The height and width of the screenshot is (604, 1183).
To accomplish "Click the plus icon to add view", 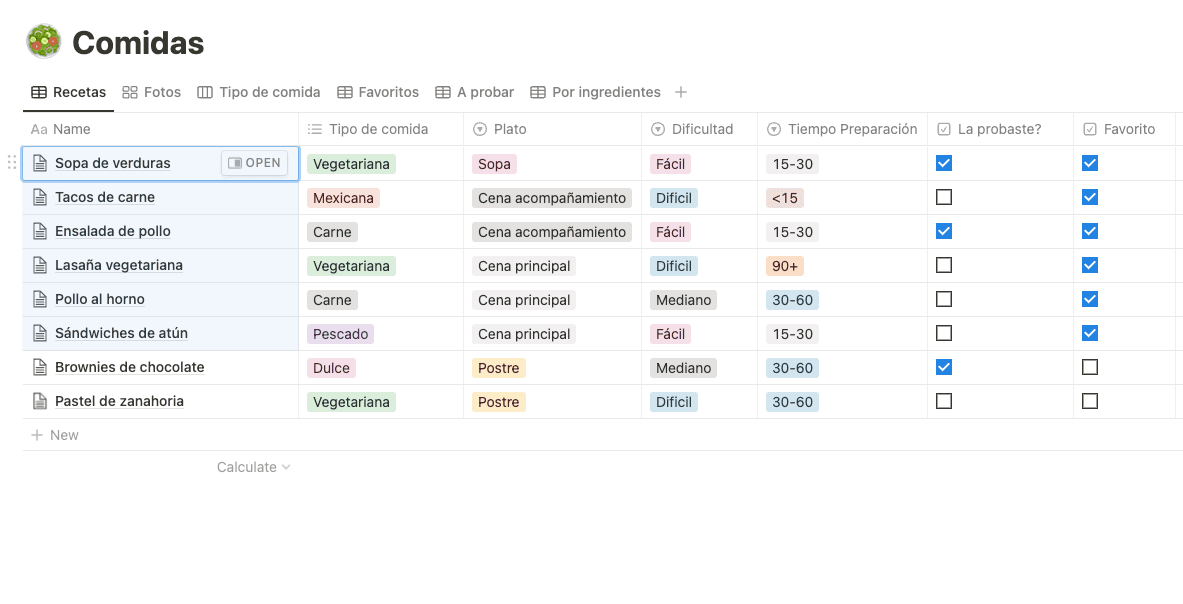I will coord(681,92).
